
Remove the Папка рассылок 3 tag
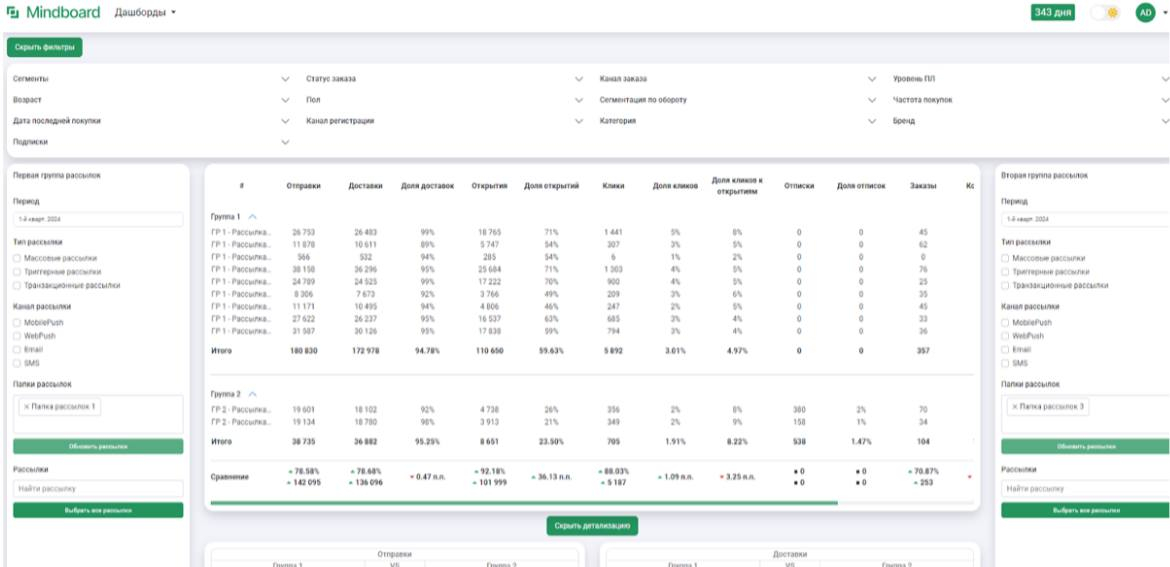(1014, 407)
